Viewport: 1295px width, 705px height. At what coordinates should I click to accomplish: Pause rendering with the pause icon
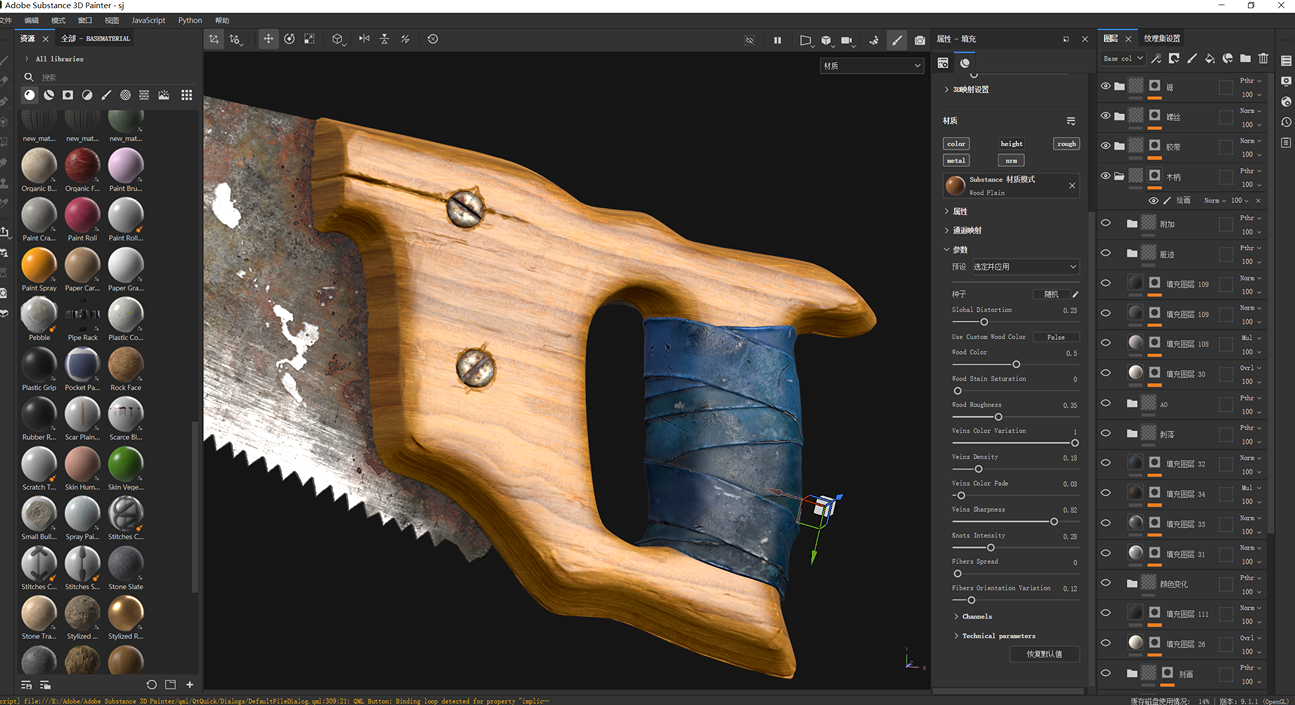(777, 40)
